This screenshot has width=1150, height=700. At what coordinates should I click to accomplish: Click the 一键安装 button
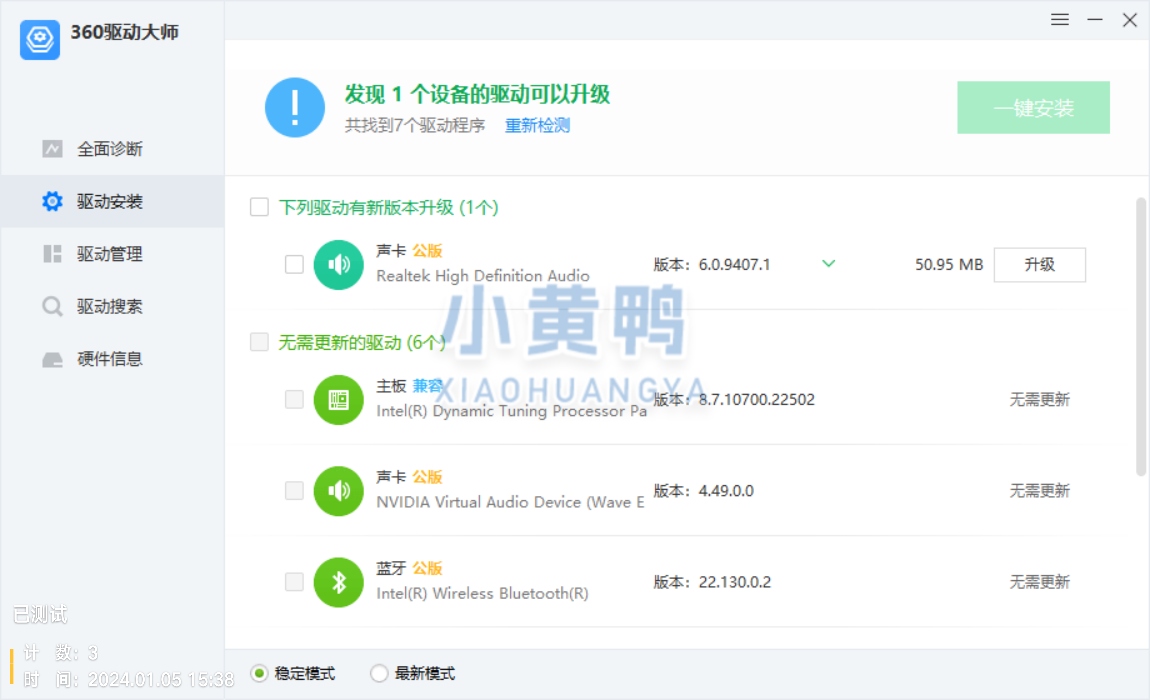click(x=1033, y=108)
